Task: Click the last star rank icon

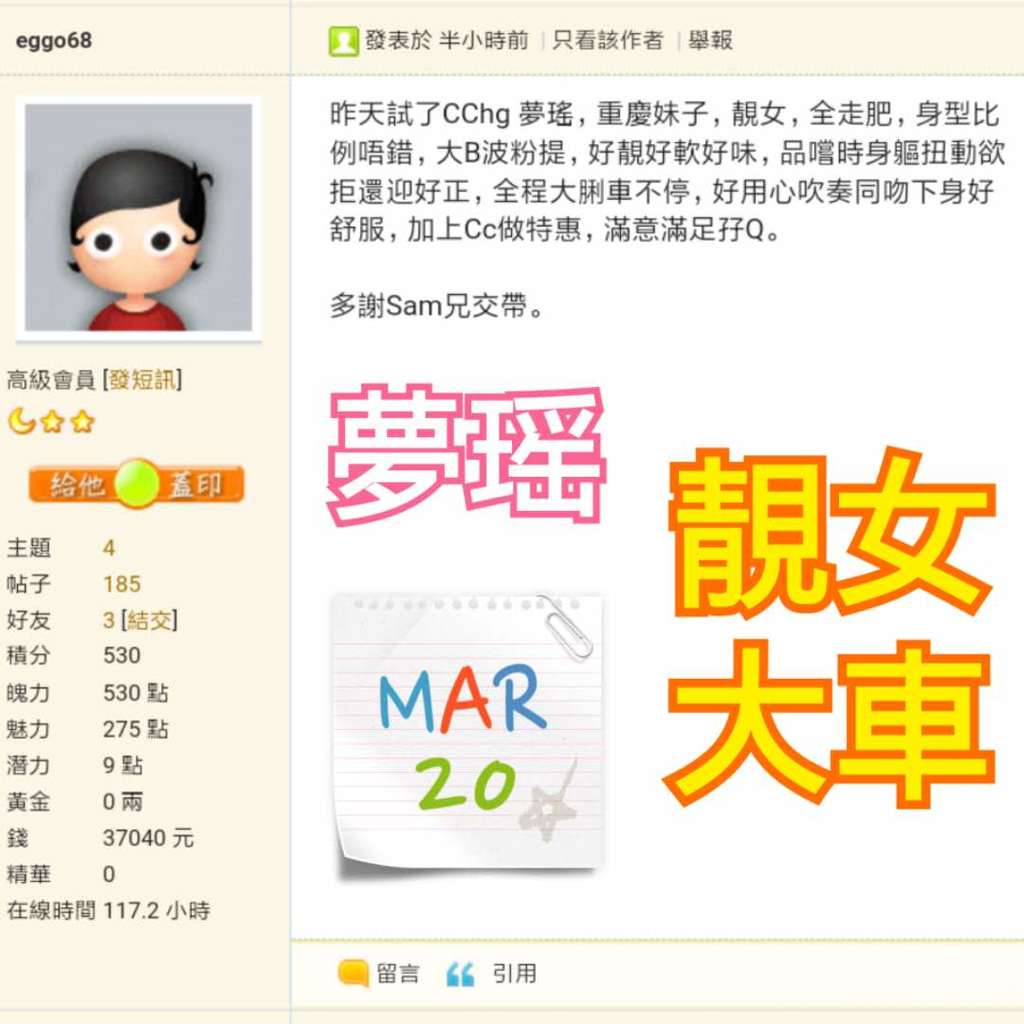Action: pos(82,422)
